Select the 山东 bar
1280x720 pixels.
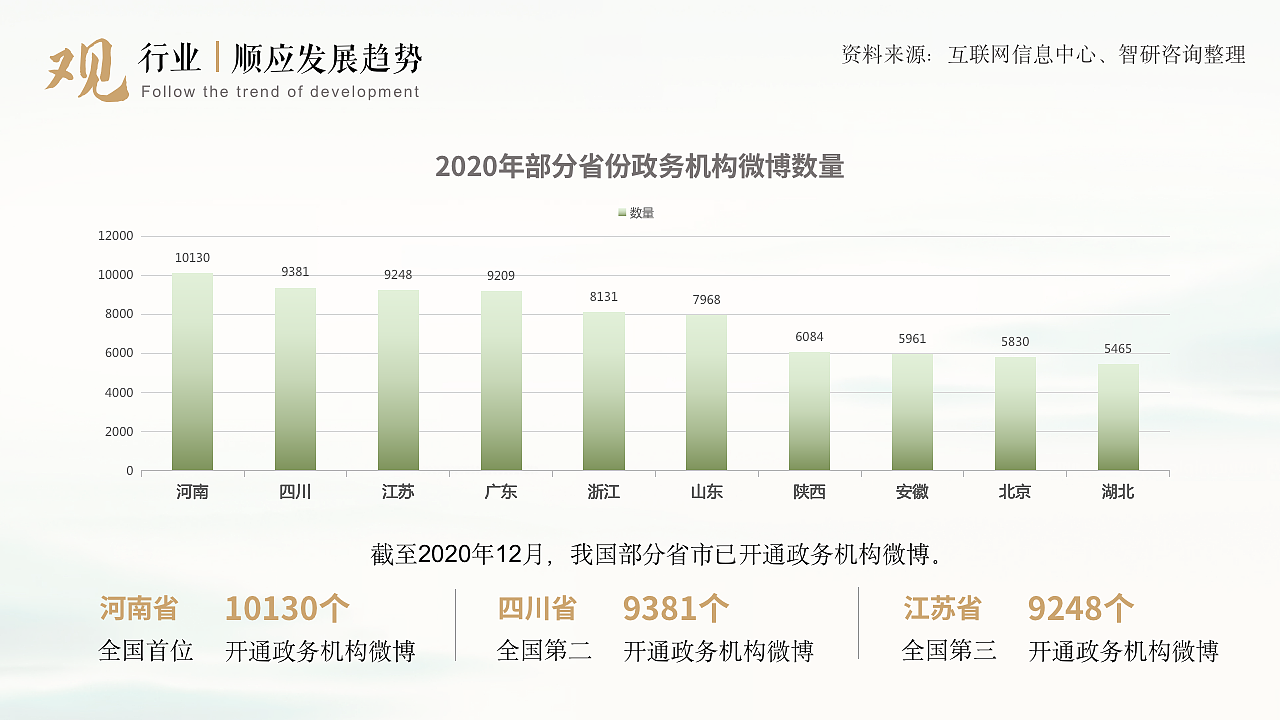[x=706, y=393]
